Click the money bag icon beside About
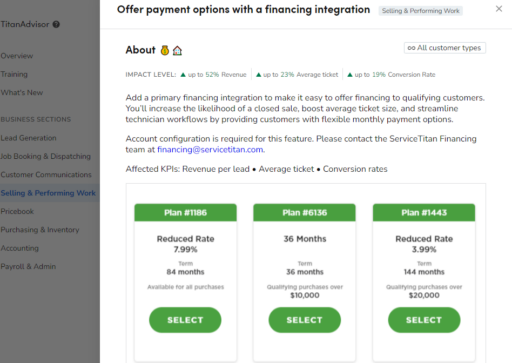 tap(165, 50)
